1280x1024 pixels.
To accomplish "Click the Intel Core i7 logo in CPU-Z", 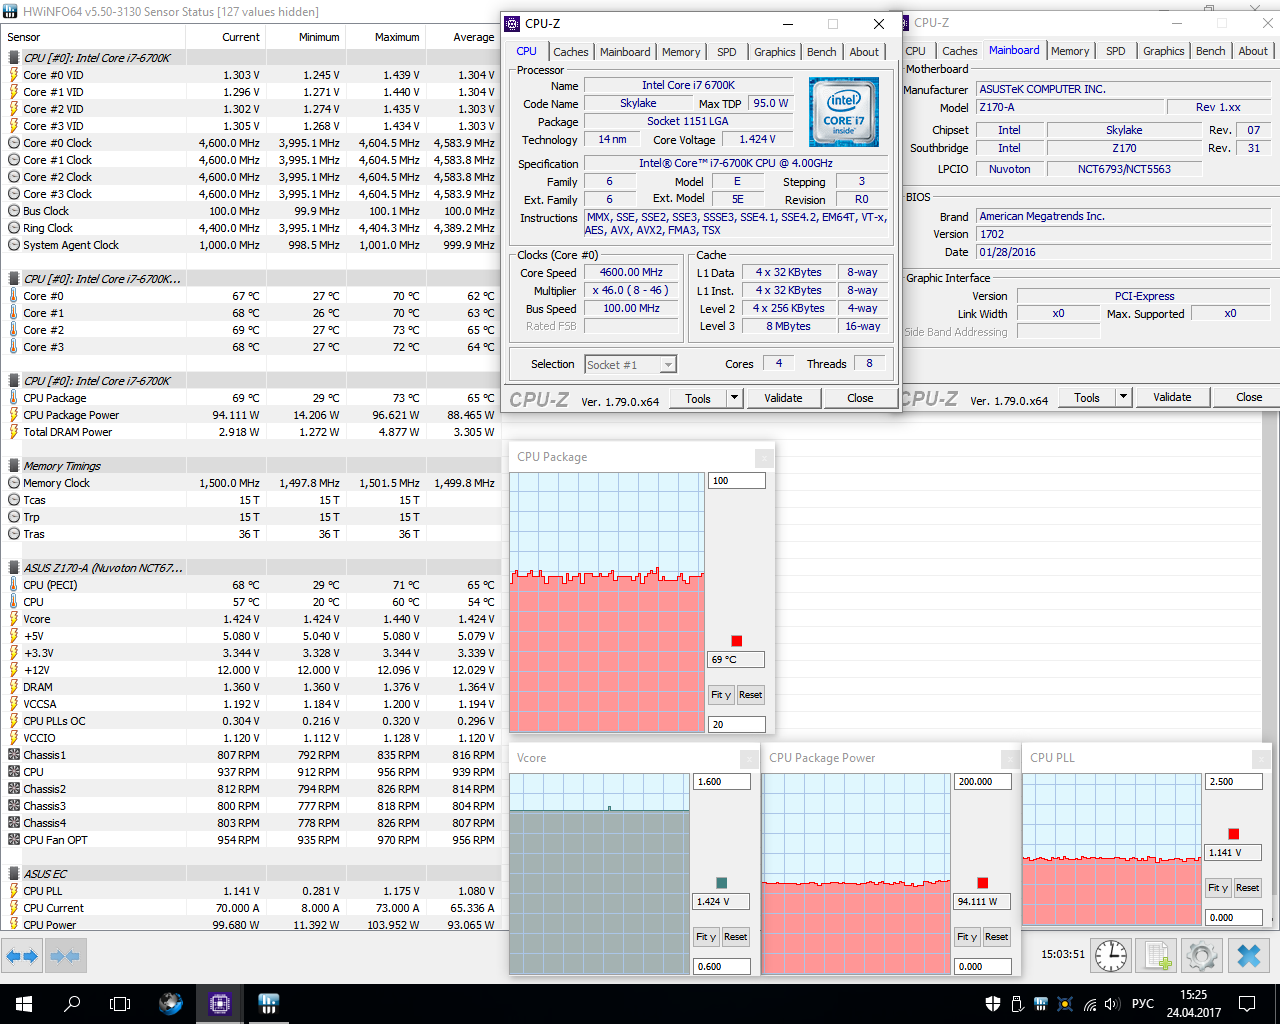I will tap(843, 112).
